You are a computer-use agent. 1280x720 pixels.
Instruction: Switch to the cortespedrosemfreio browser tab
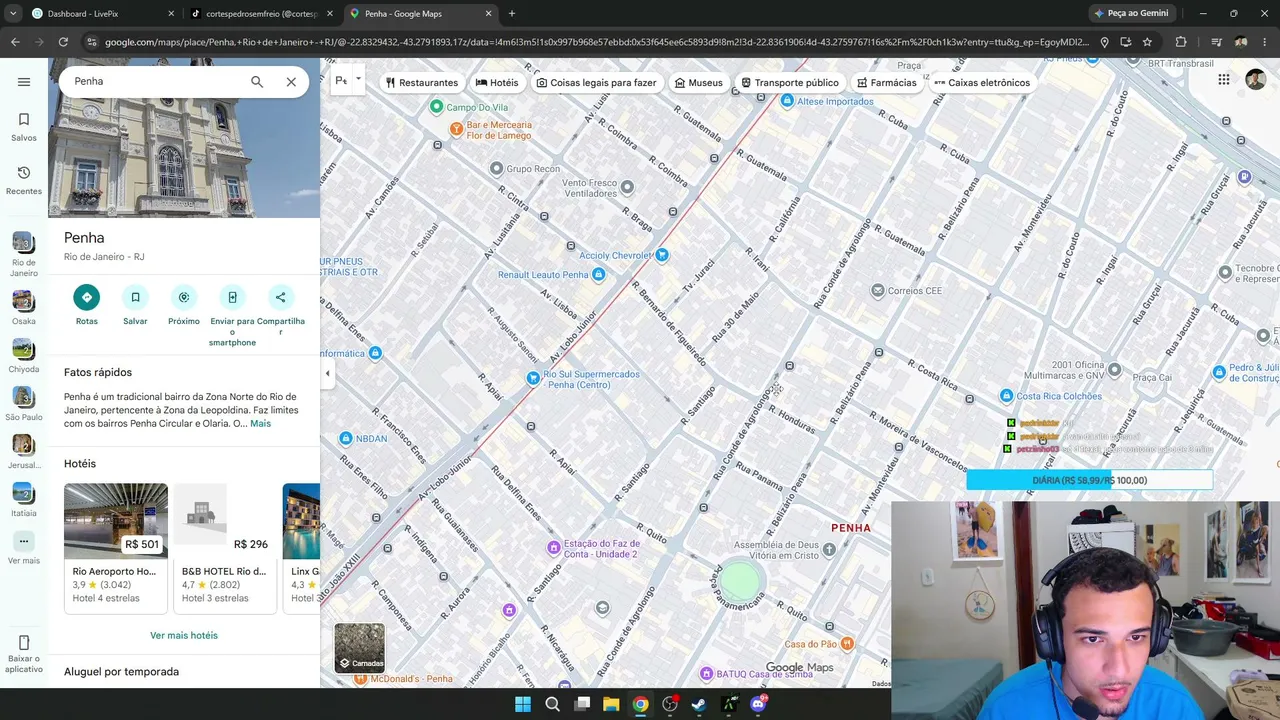point(260,14)
